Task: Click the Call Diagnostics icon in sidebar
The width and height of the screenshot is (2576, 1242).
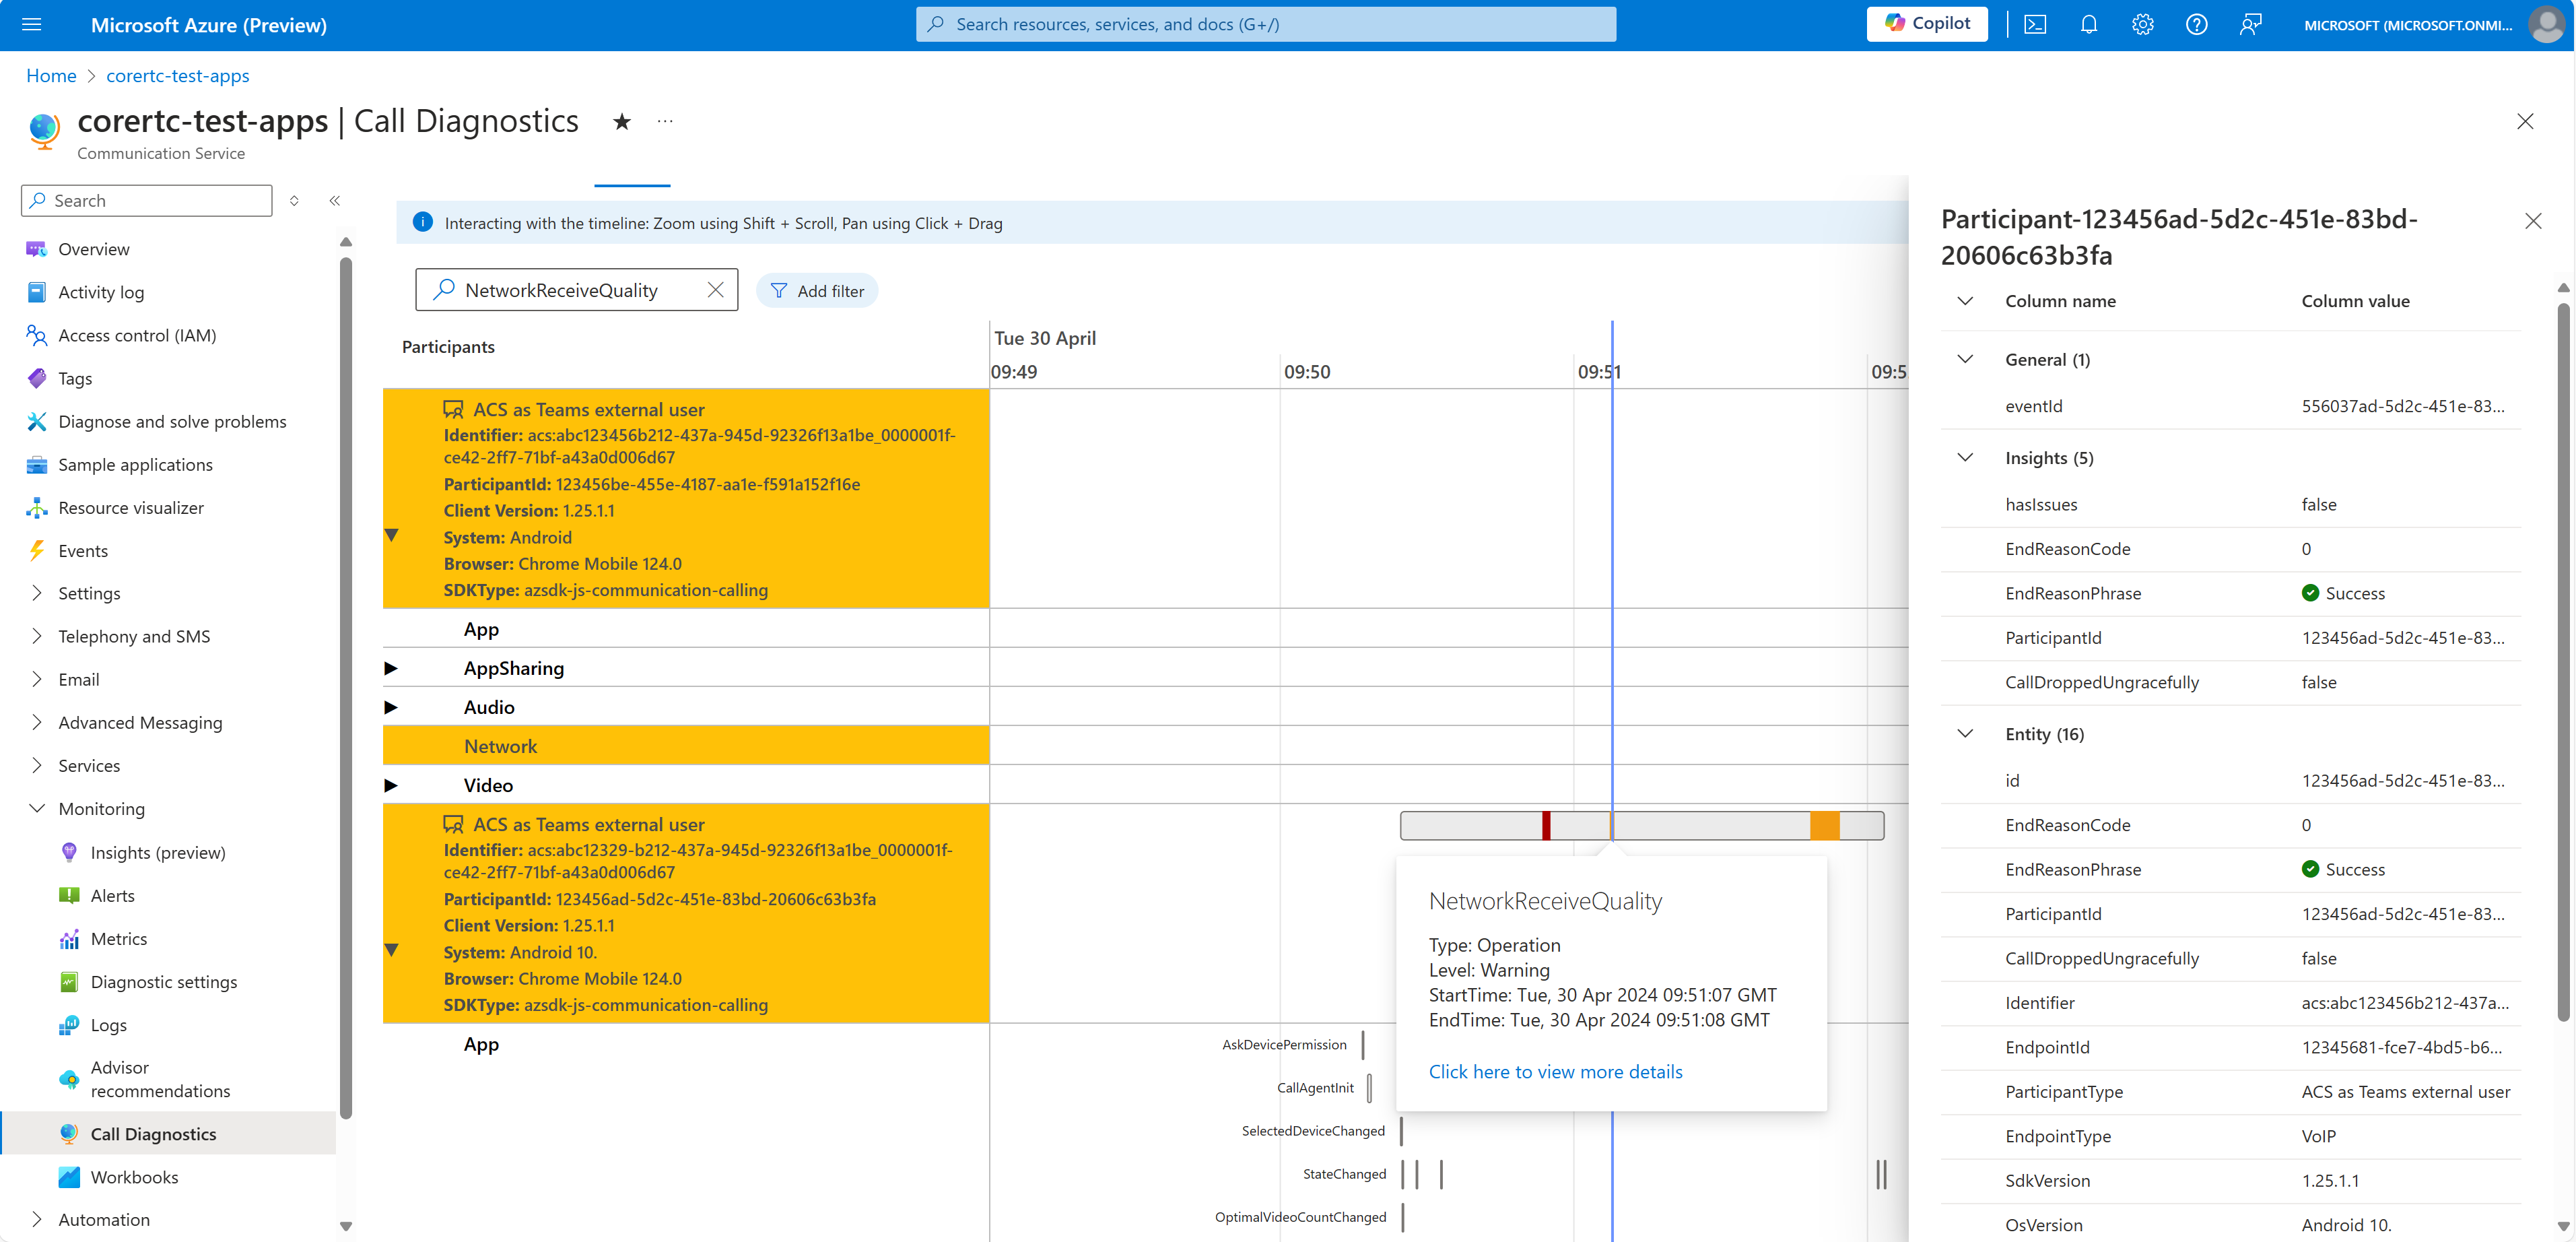Action: (67, 1134)
